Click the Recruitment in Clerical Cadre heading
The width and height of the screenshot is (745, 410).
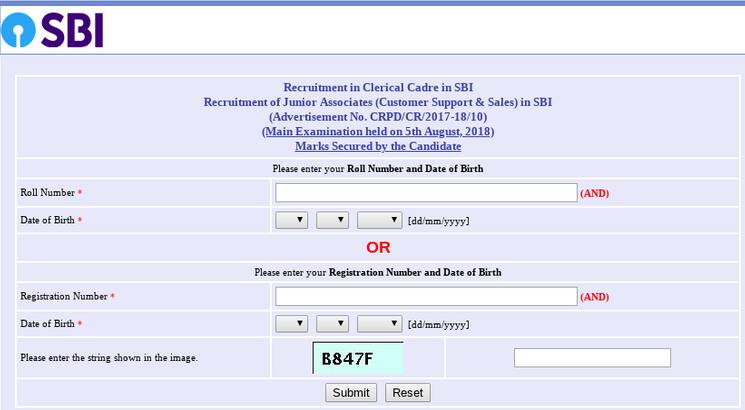(378, 87)
